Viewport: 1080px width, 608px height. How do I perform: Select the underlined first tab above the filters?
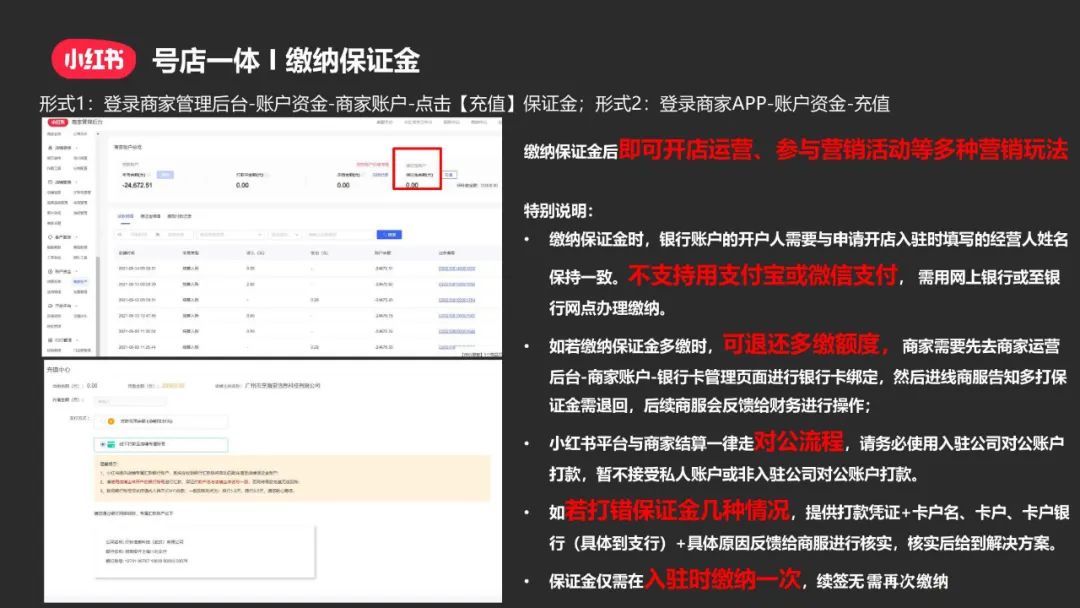pyautogui.click(x=125, y=217)
